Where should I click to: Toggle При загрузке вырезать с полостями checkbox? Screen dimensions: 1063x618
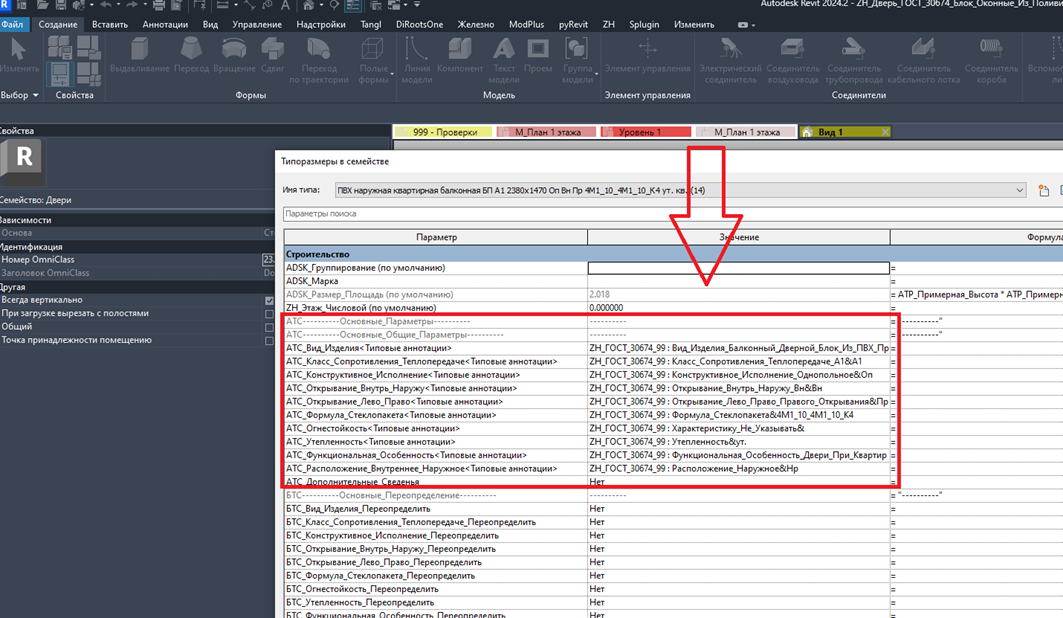269,314
